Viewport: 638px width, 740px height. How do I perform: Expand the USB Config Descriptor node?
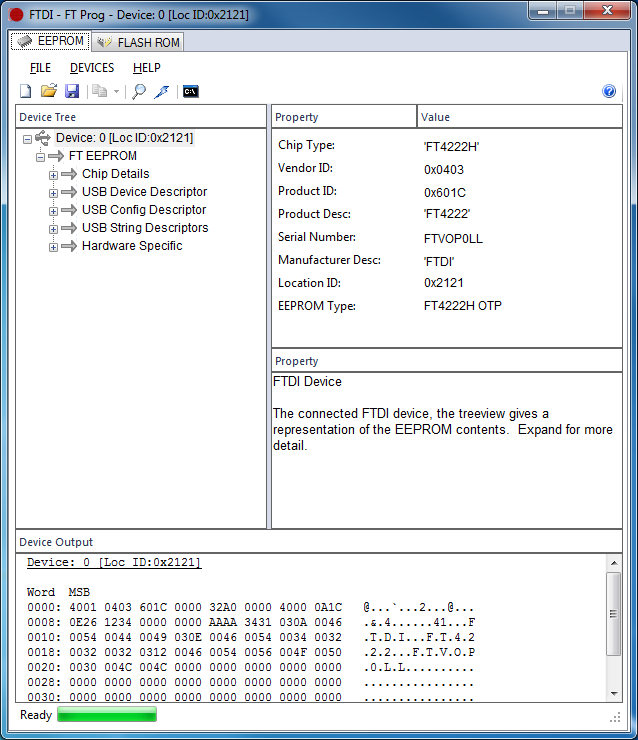[x=53, y=211]
